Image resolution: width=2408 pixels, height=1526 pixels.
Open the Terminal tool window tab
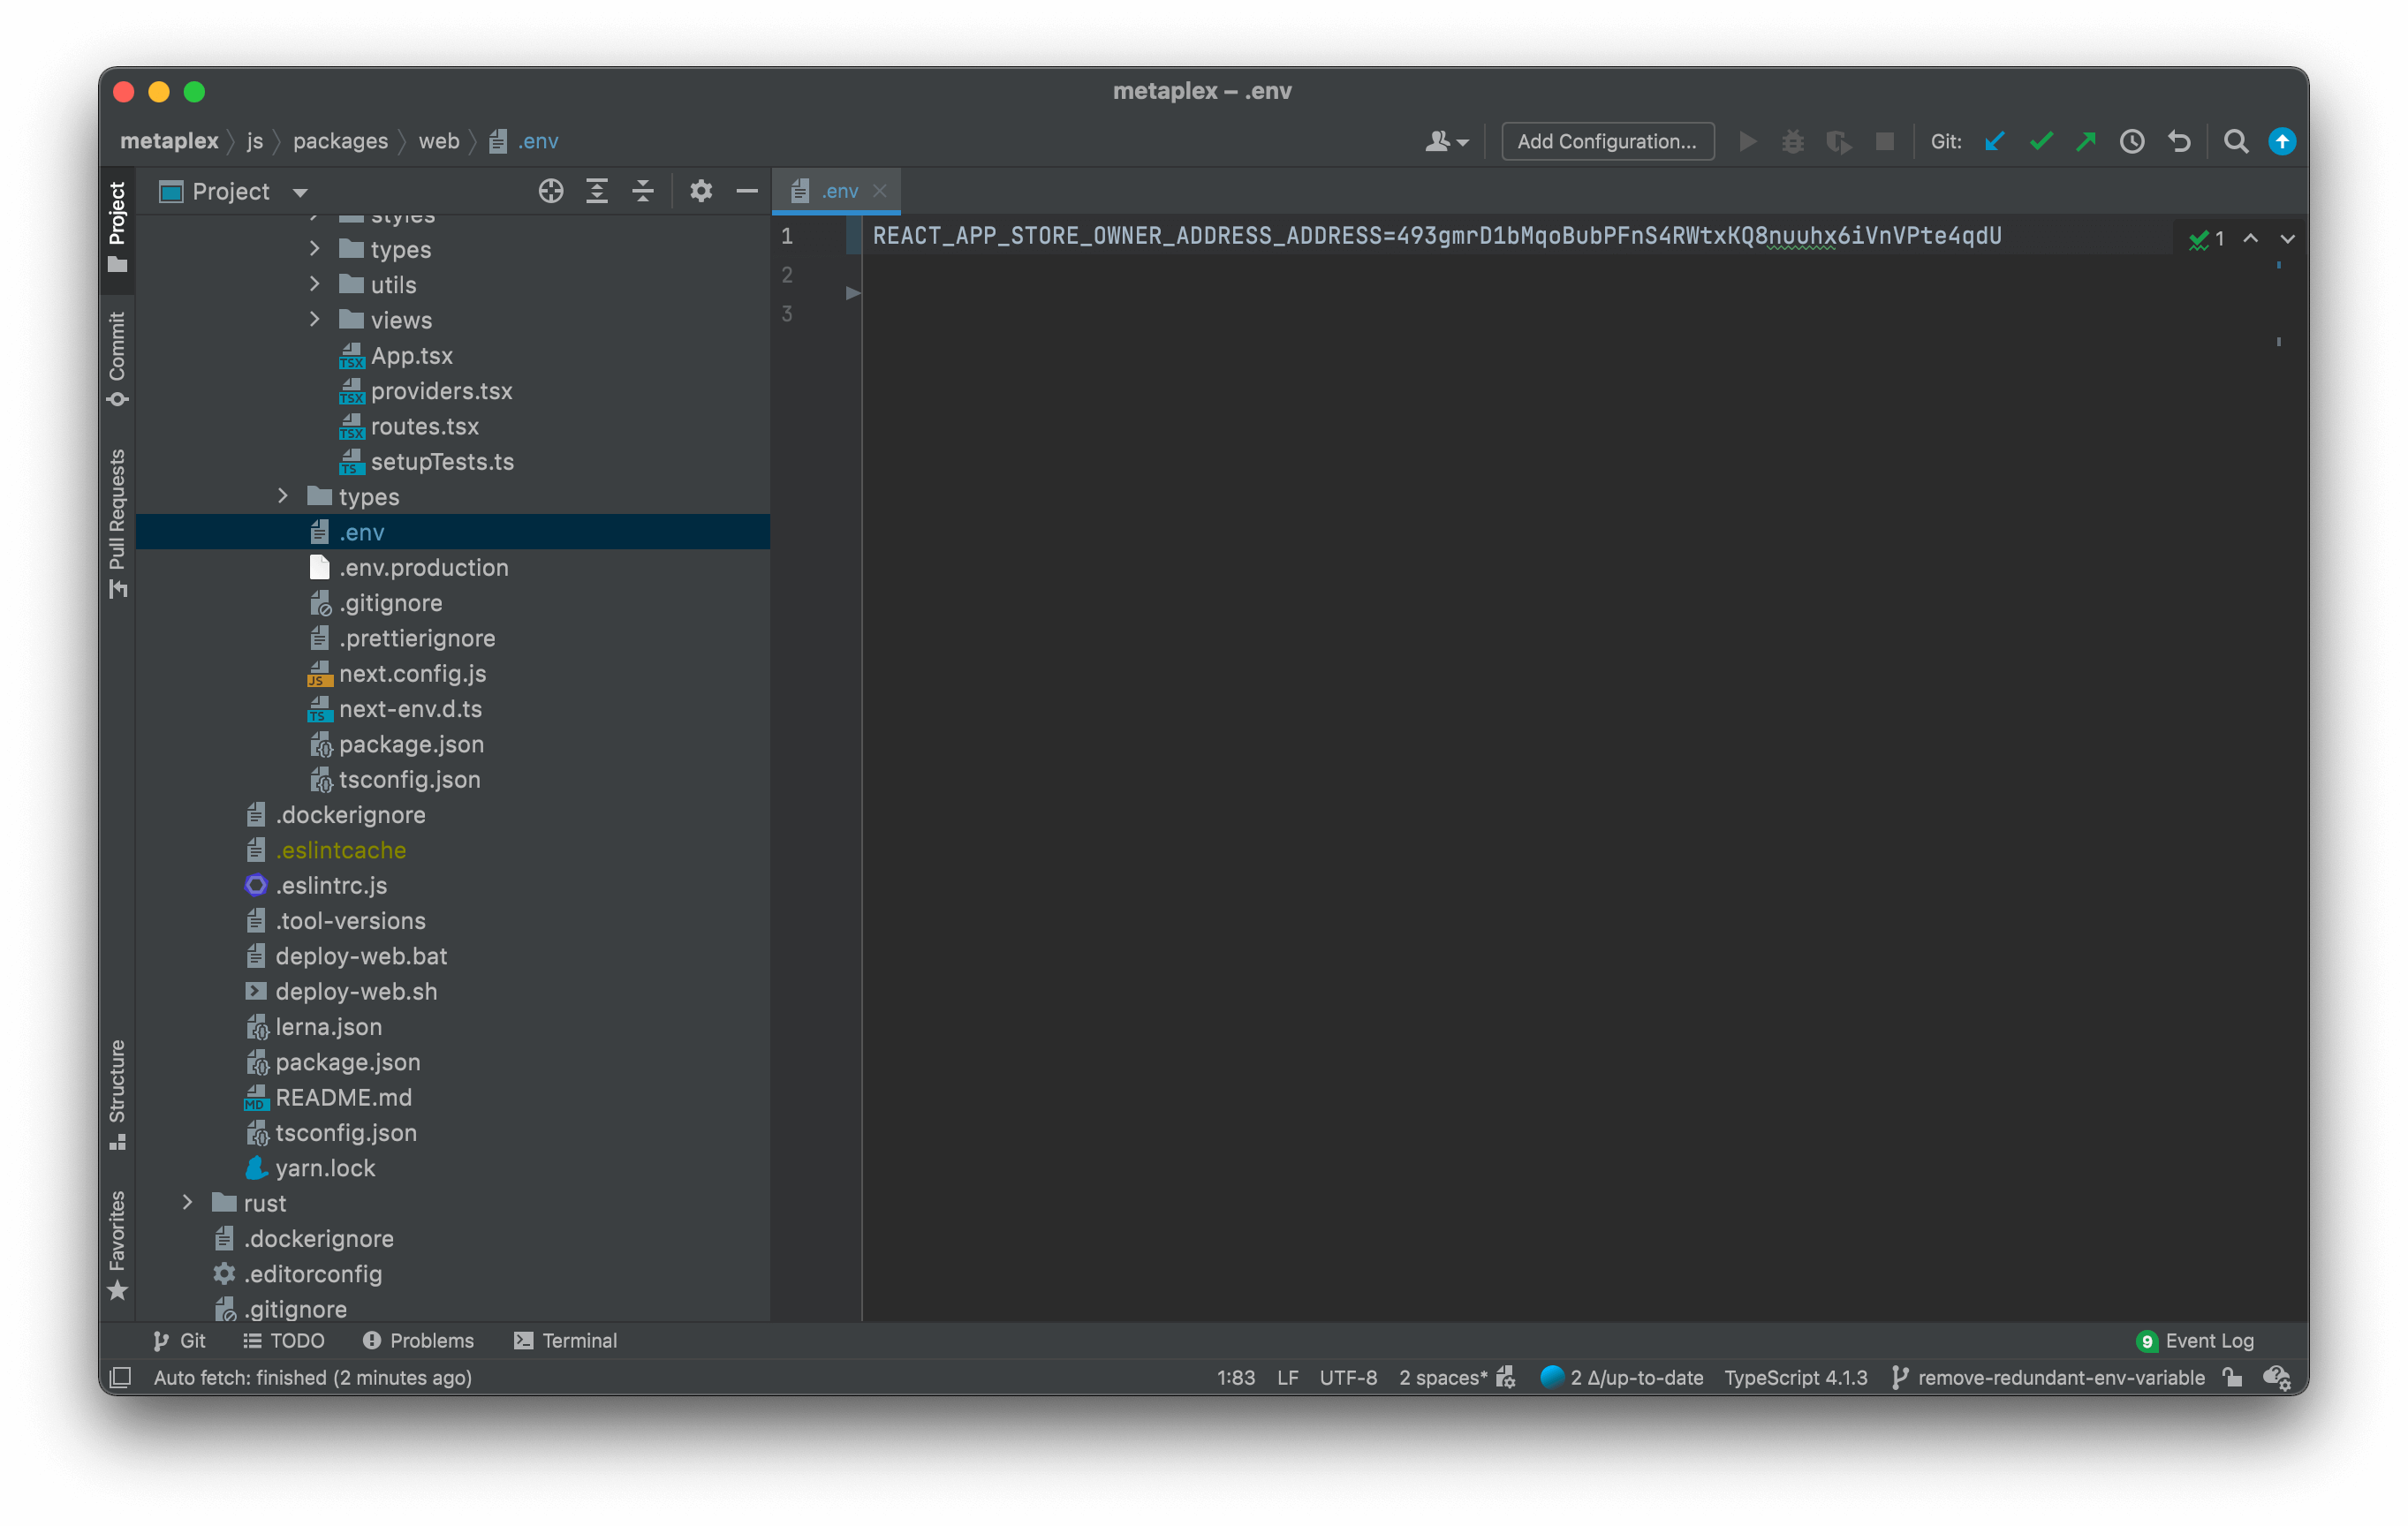[565, 1341]
